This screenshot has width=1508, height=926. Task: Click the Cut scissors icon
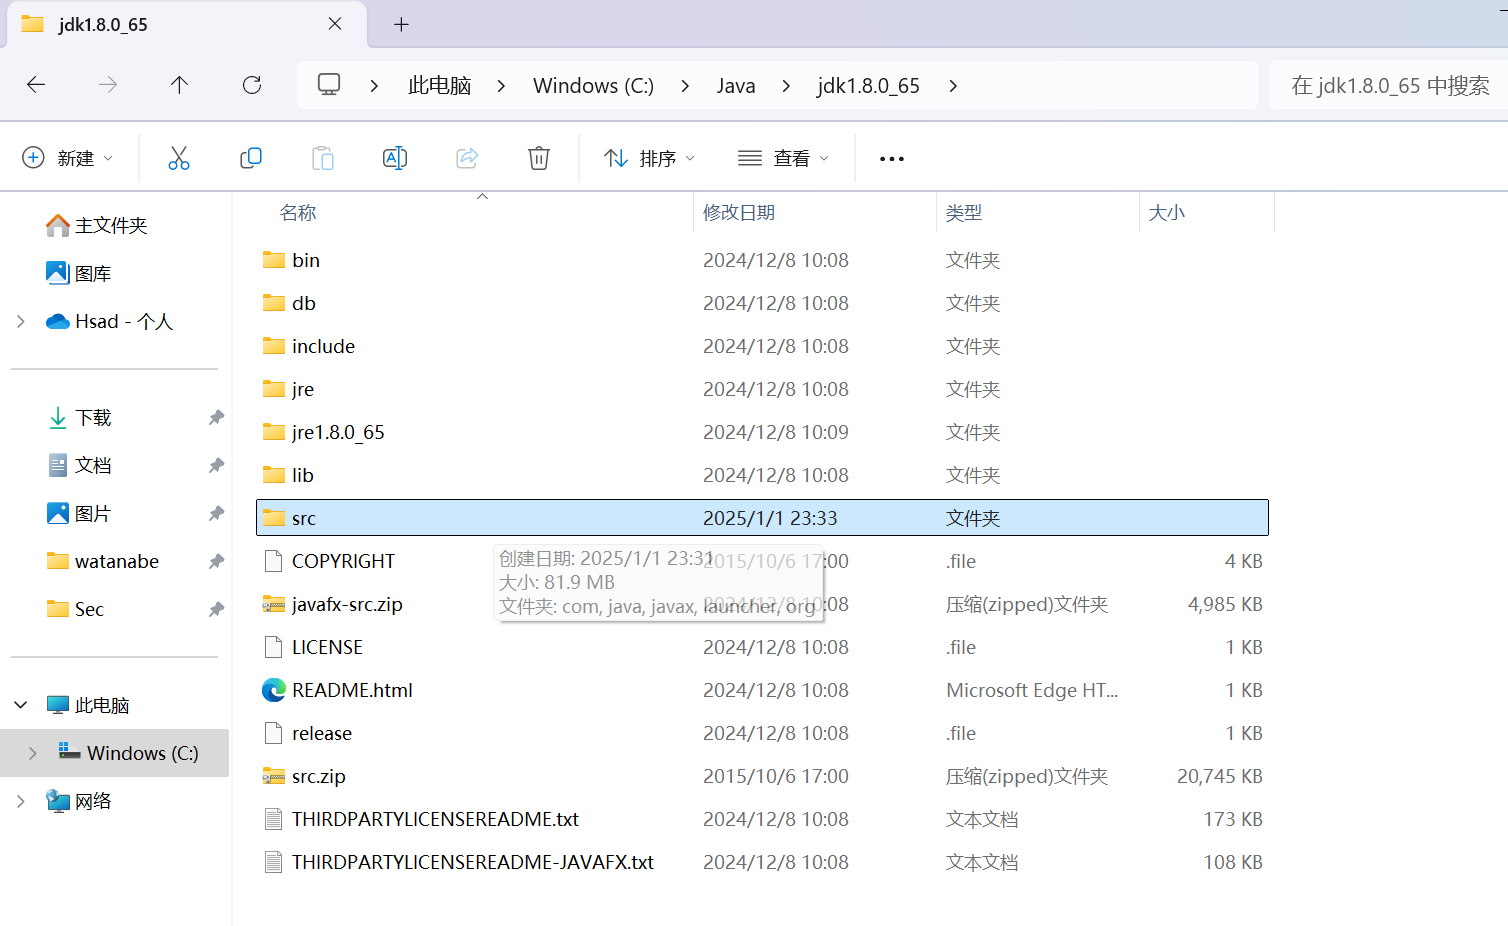tap(179, 158)
